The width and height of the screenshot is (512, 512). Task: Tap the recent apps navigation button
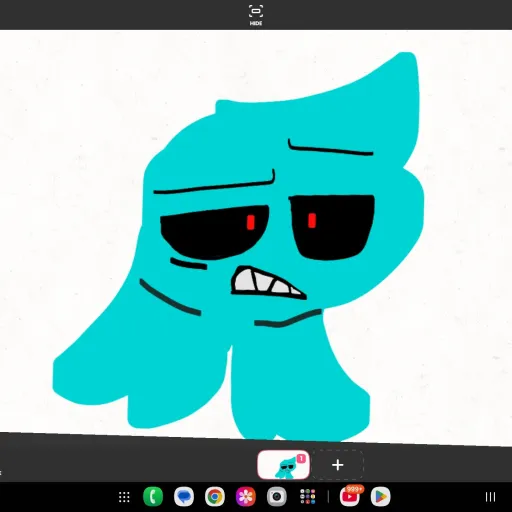click(490, 497)
